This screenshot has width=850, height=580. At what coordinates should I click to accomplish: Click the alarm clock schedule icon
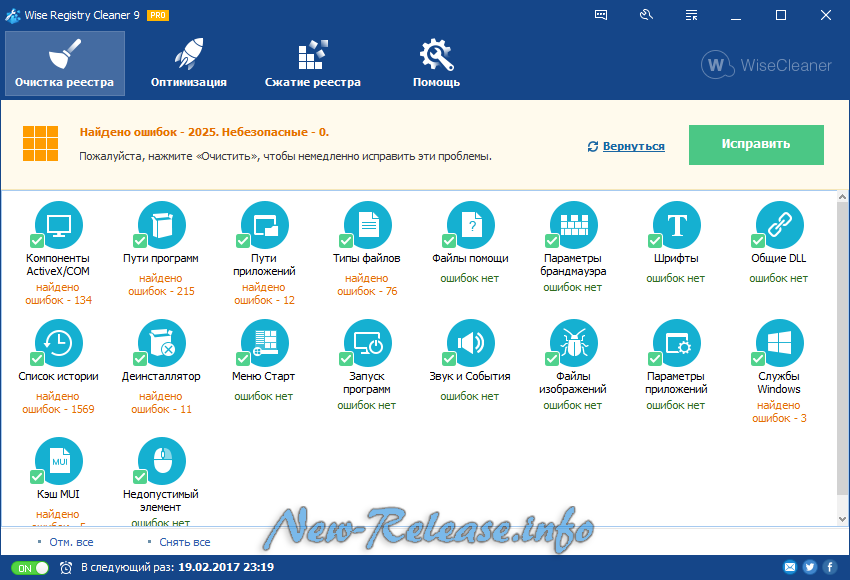[x=66, y=568]
